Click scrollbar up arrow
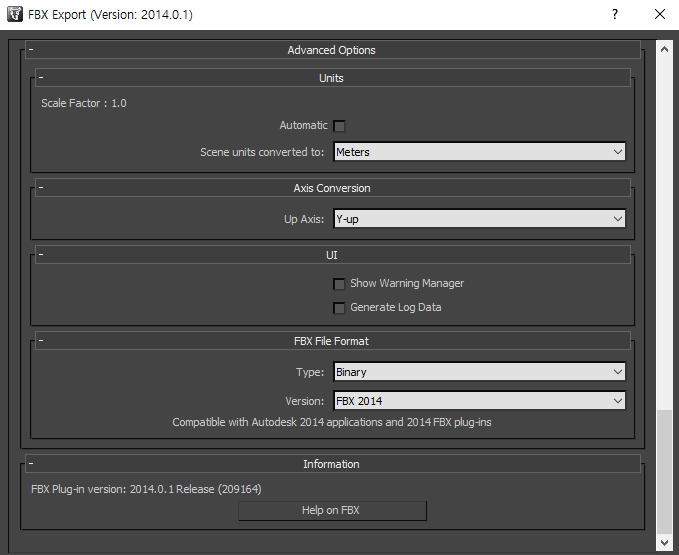Image resolution: width=679 pixels, height=555 pixels. point(664,49)
